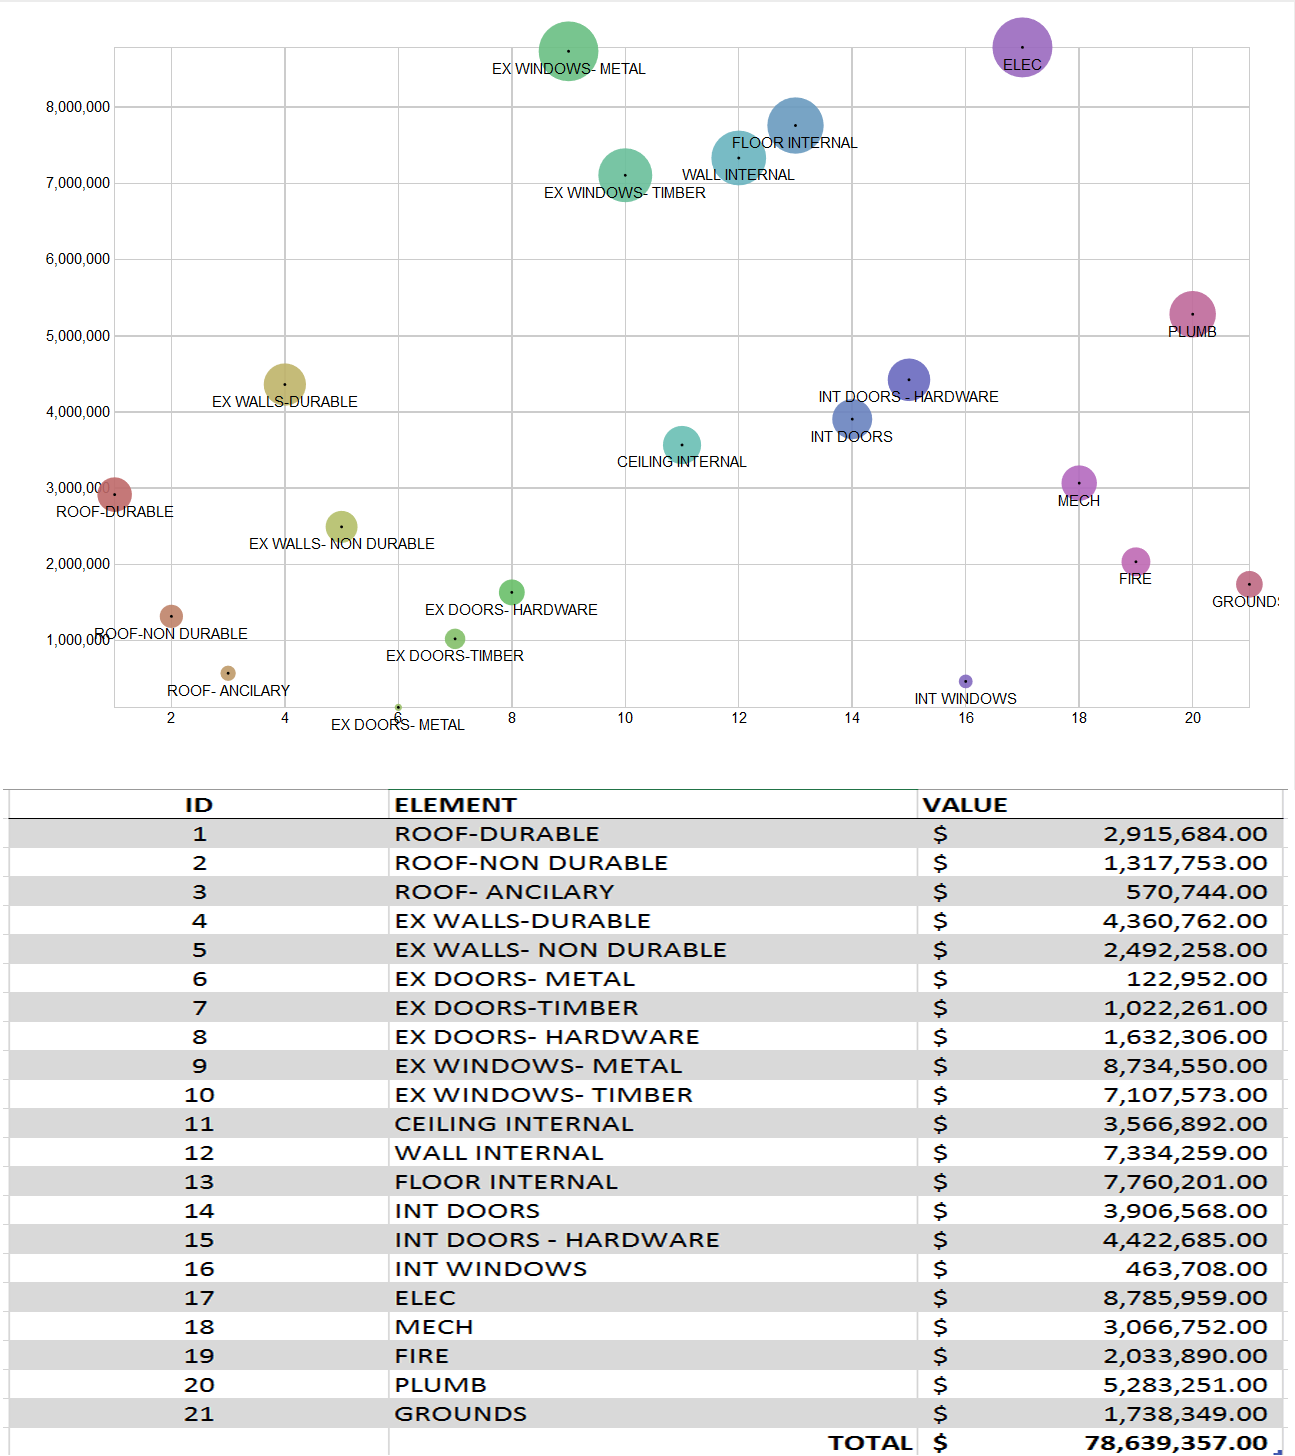Select the FLOOR INTERNAL blue bubble
The image size is (1295, 1456).
[795, 124]
